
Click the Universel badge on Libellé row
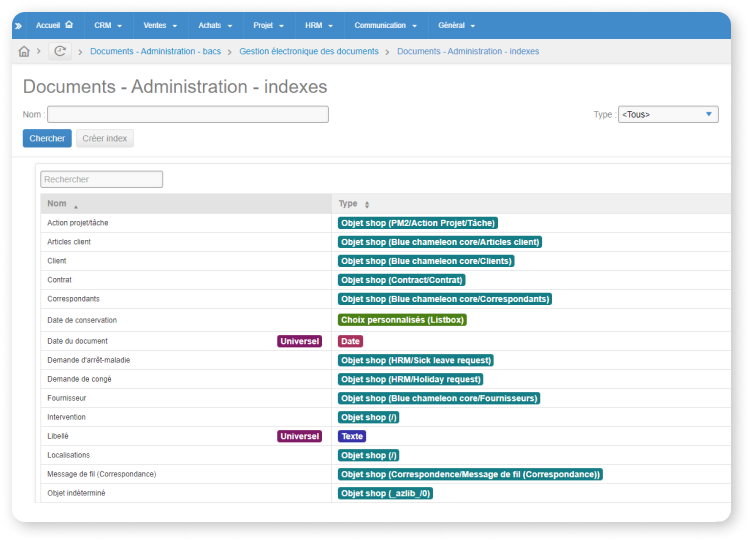tap(299, 436)
